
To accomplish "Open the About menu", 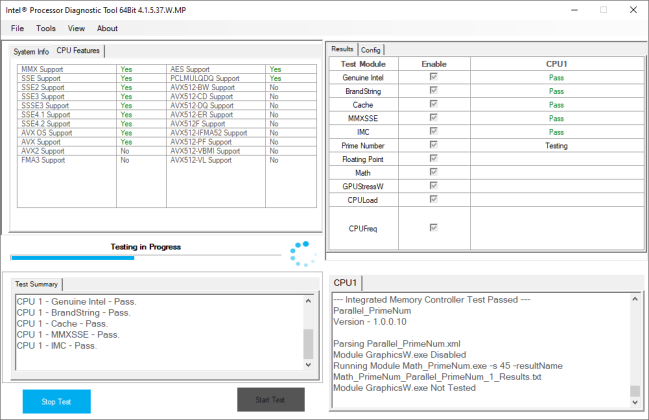I will [107, 28].
